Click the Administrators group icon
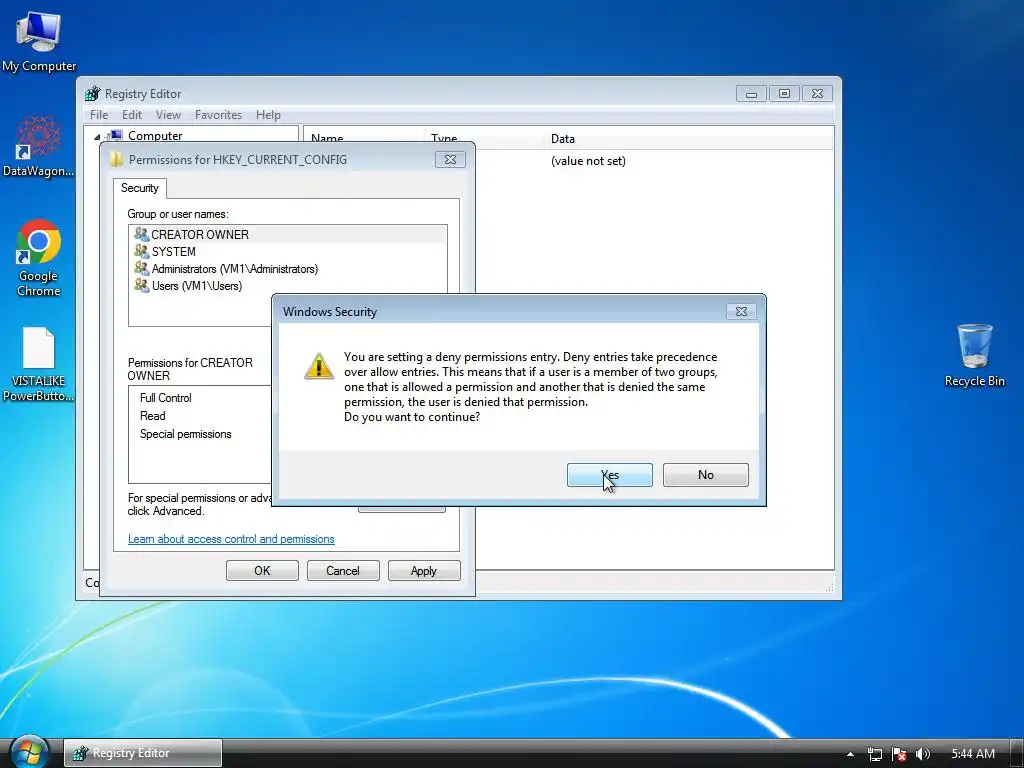Viewport: 1024px width, 768px height. (x=141, y=268)
